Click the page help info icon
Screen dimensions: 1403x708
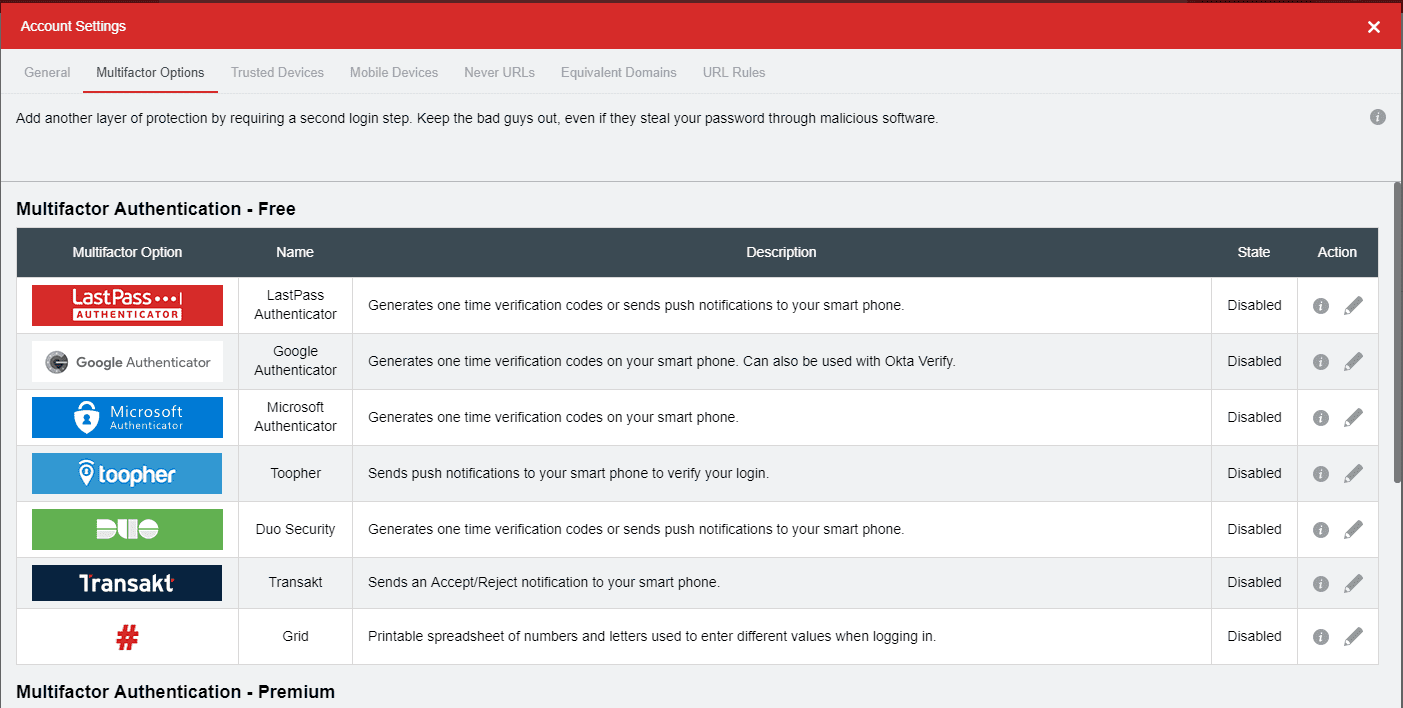[x=1378, y=117]
